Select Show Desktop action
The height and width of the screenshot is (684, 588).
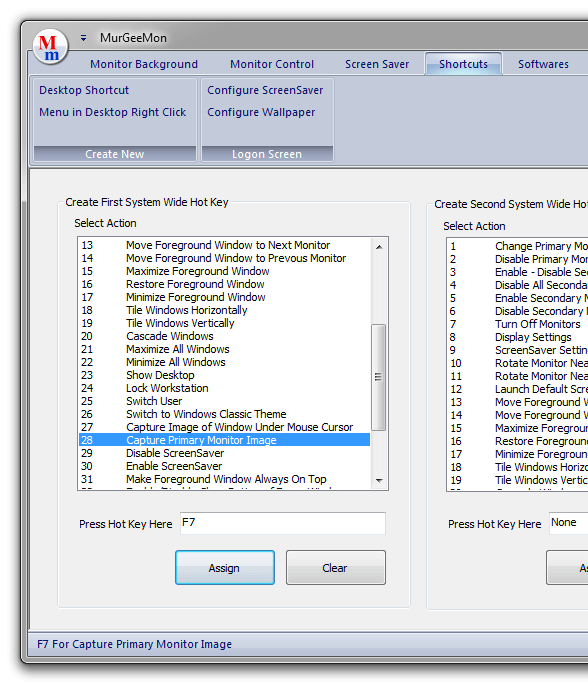225,375
